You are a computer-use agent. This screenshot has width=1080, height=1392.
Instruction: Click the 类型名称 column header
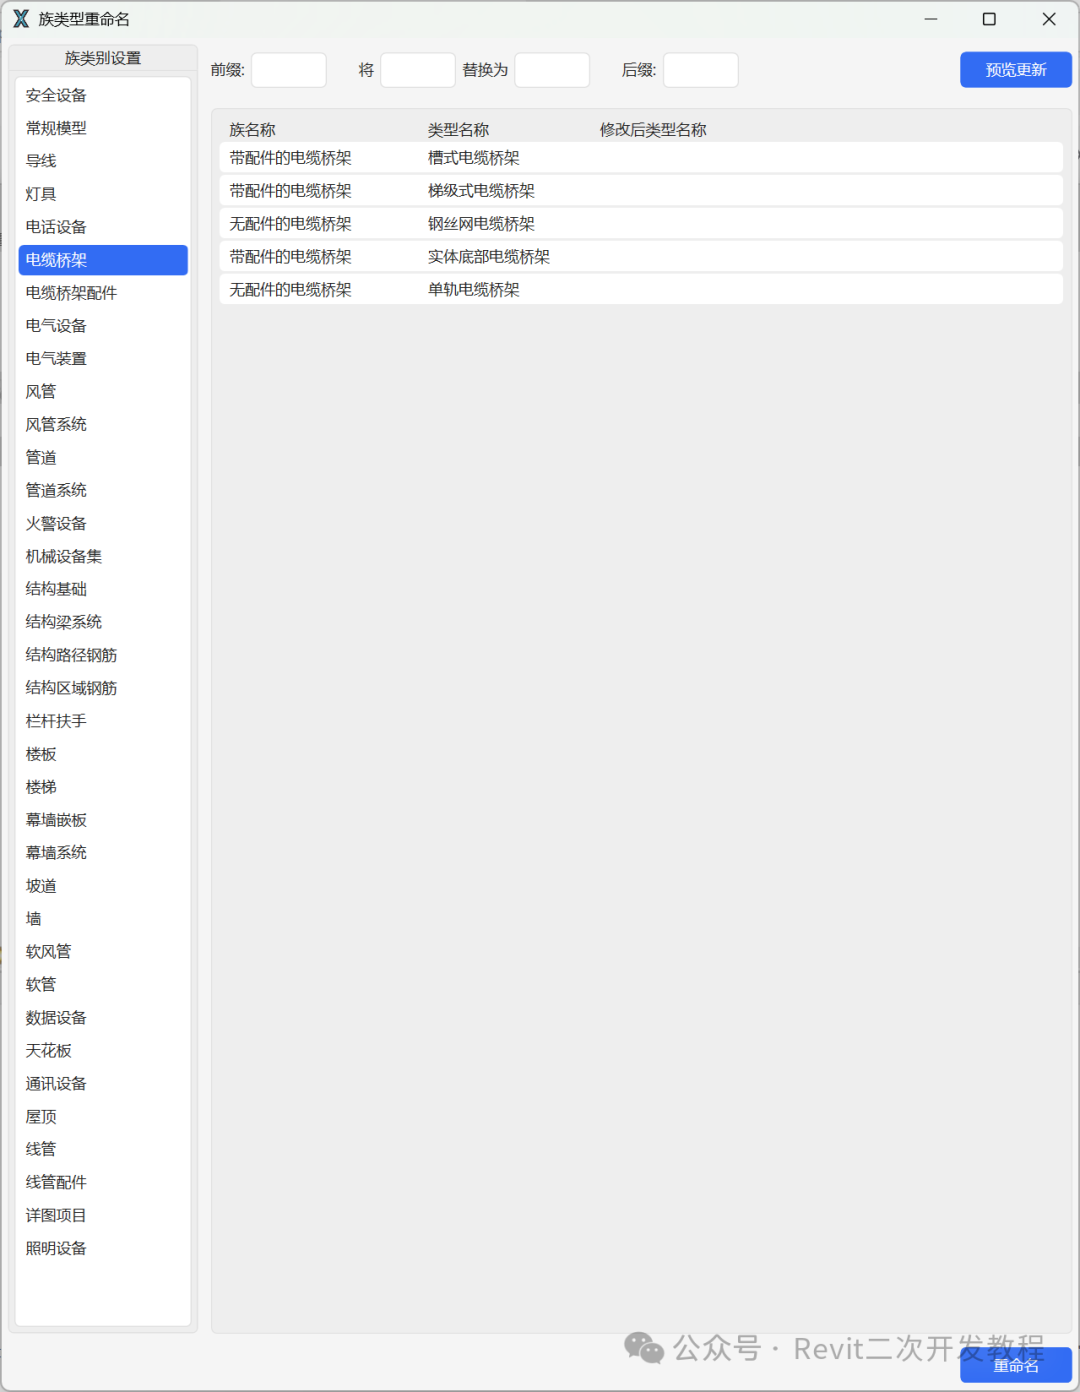pyautogui.click(x=459, y=130)
